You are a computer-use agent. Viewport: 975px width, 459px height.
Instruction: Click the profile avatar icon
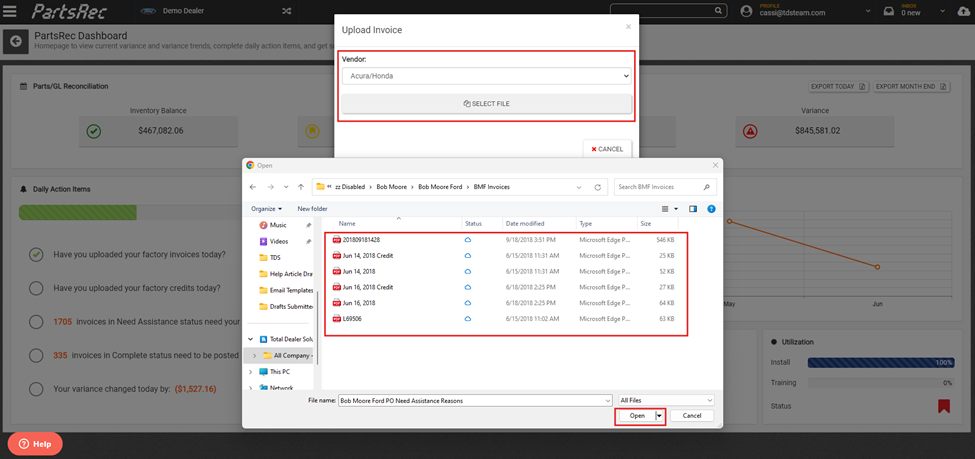(748, 11)
